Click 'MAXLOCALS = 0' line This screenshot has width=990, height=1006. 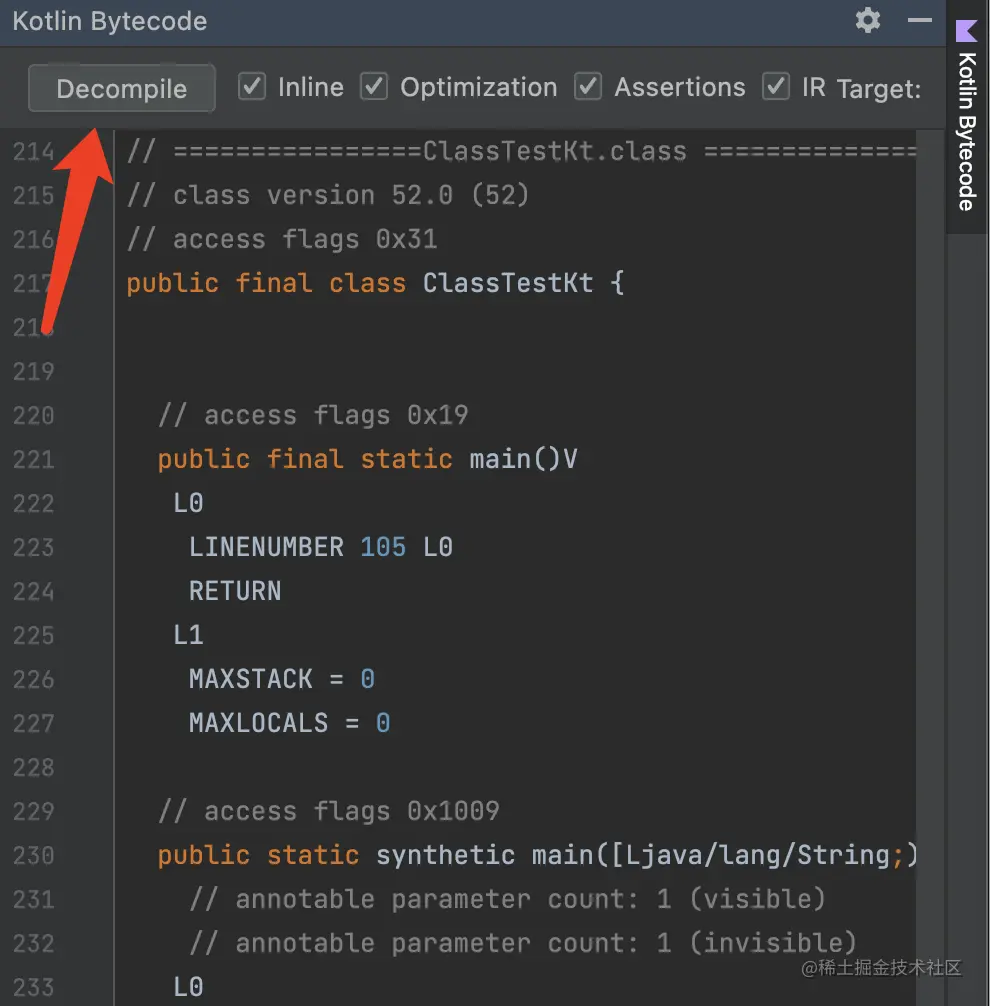point(289,723)
